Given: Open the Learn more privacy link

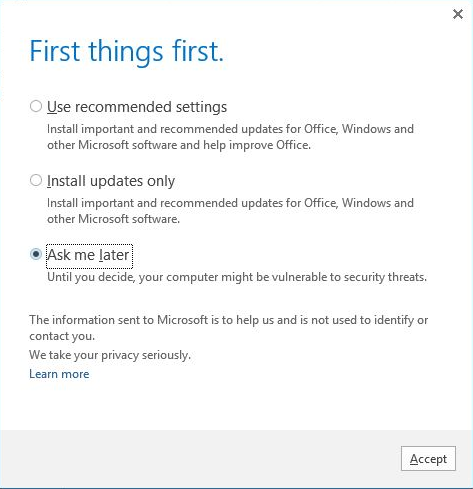Looking at the screenshot, I should pos(59,374).
